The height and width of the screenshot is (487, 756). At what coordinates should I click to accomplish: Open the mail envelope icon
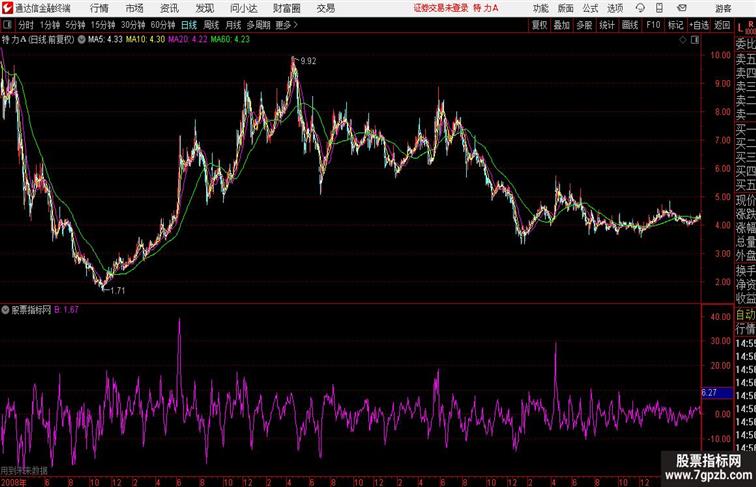(682, 8)
